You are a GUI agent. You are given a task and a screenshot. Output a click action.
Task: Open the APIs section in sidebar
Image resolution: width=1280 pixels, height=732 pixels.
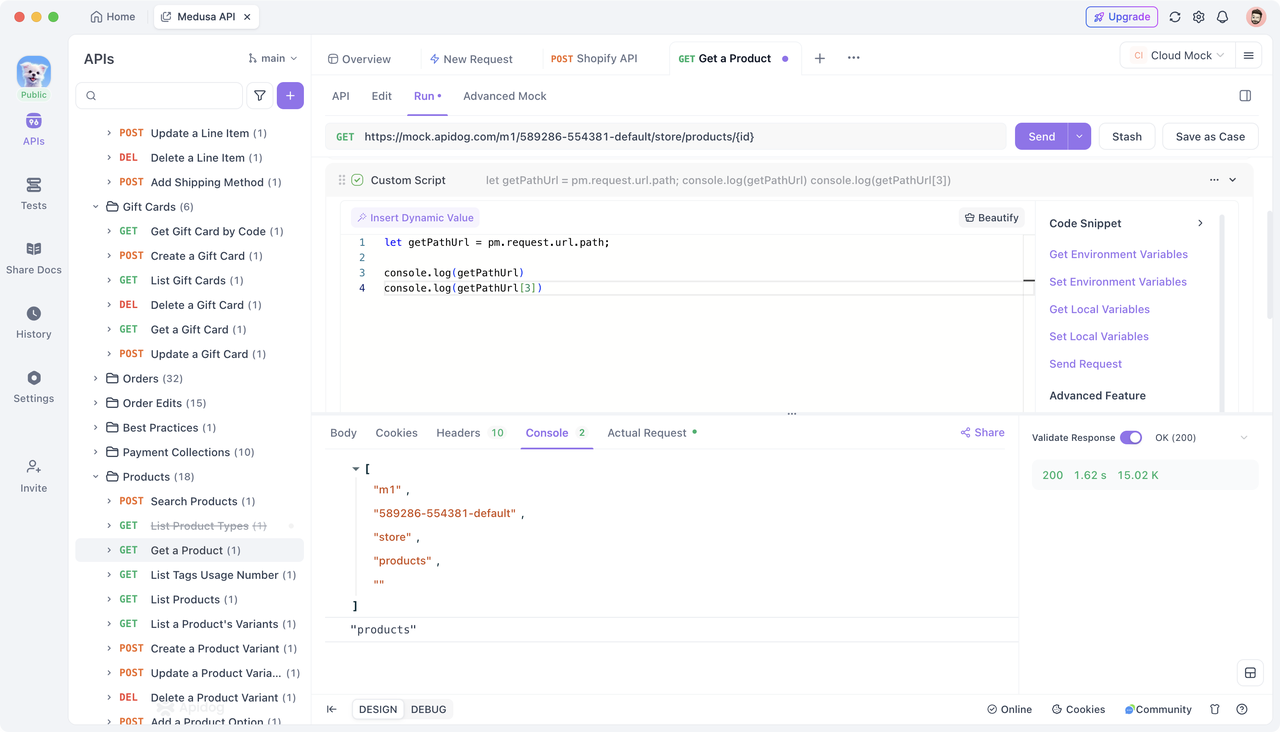click(33, 129)
